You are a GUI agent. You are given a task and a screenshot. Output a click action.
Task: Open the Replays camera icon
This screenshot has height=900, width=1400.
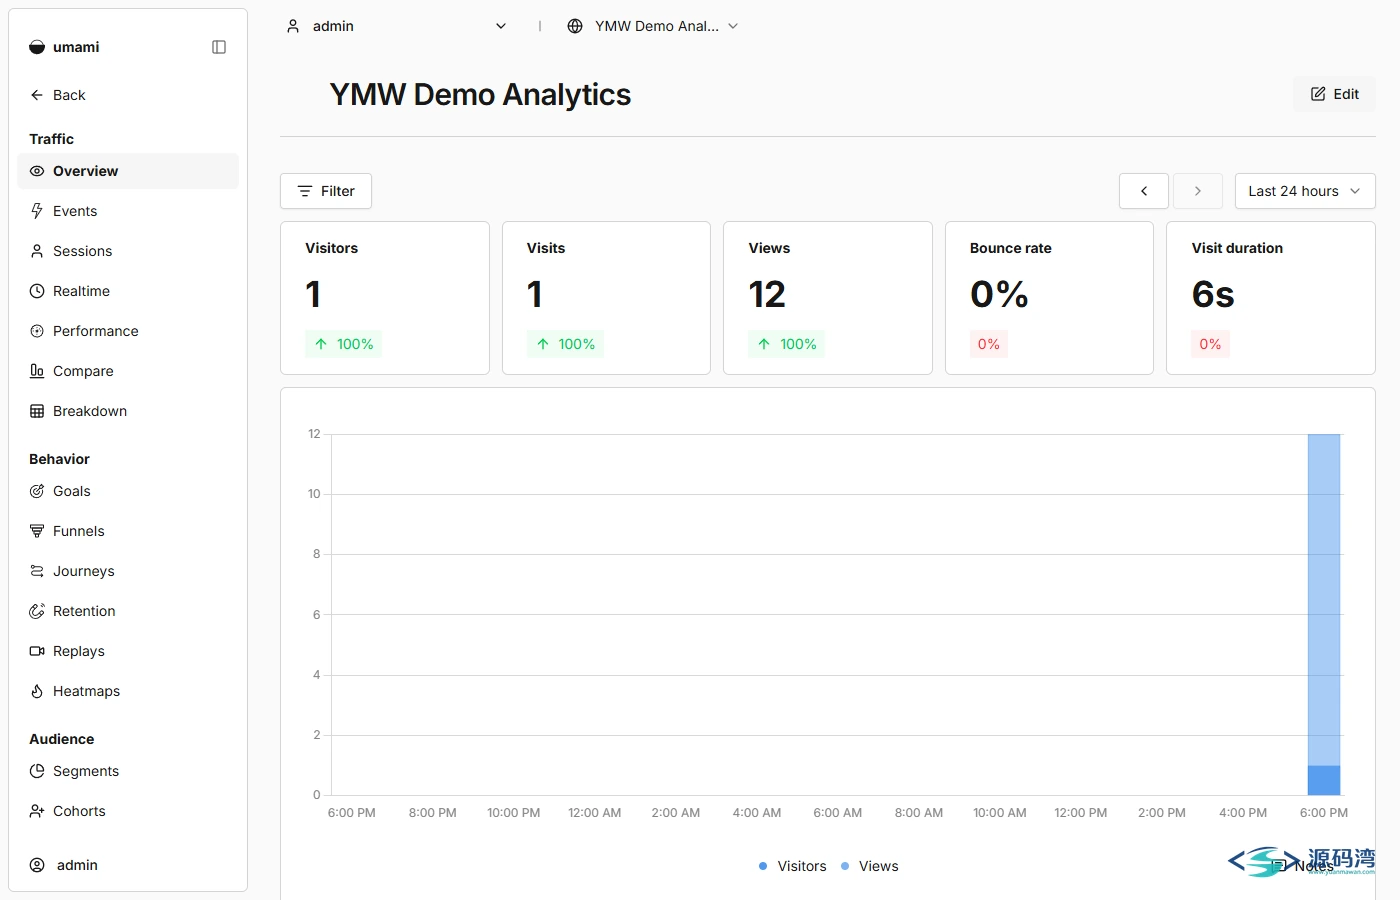(x=37, y=651)
